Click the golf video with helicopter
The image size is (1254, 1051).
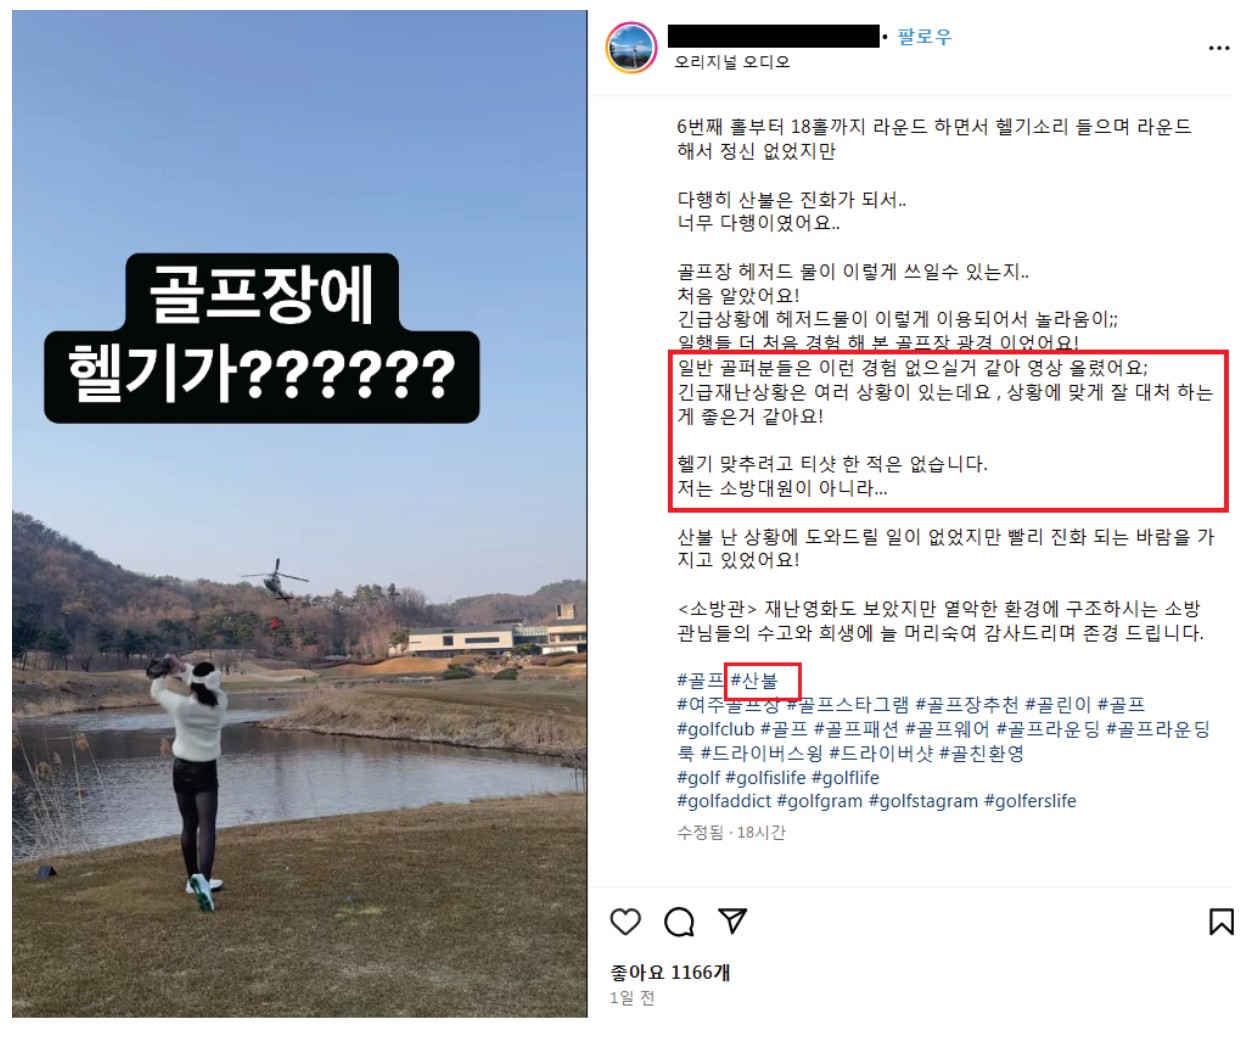point(300,514)
